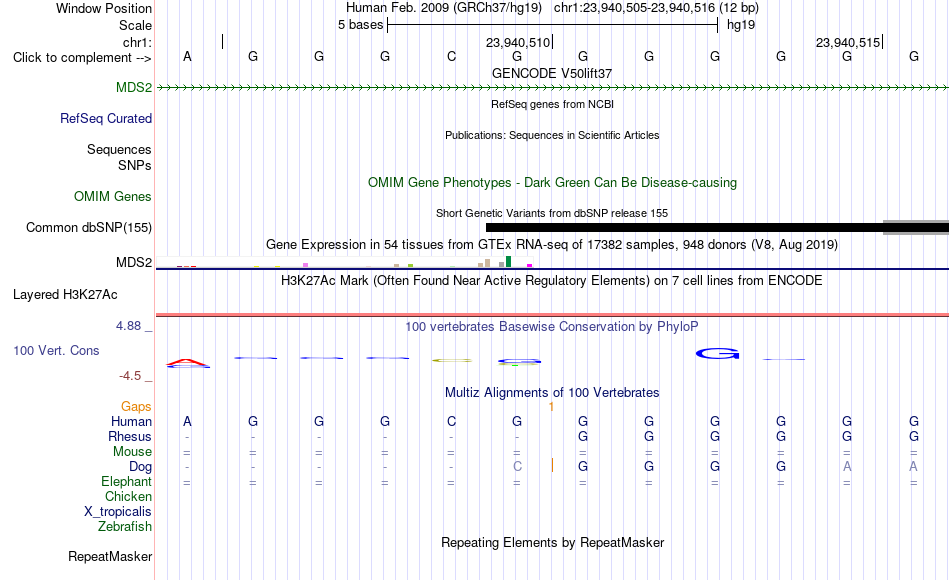Click the Sequences track label
The image size is (950, 580).
point(119,149)
